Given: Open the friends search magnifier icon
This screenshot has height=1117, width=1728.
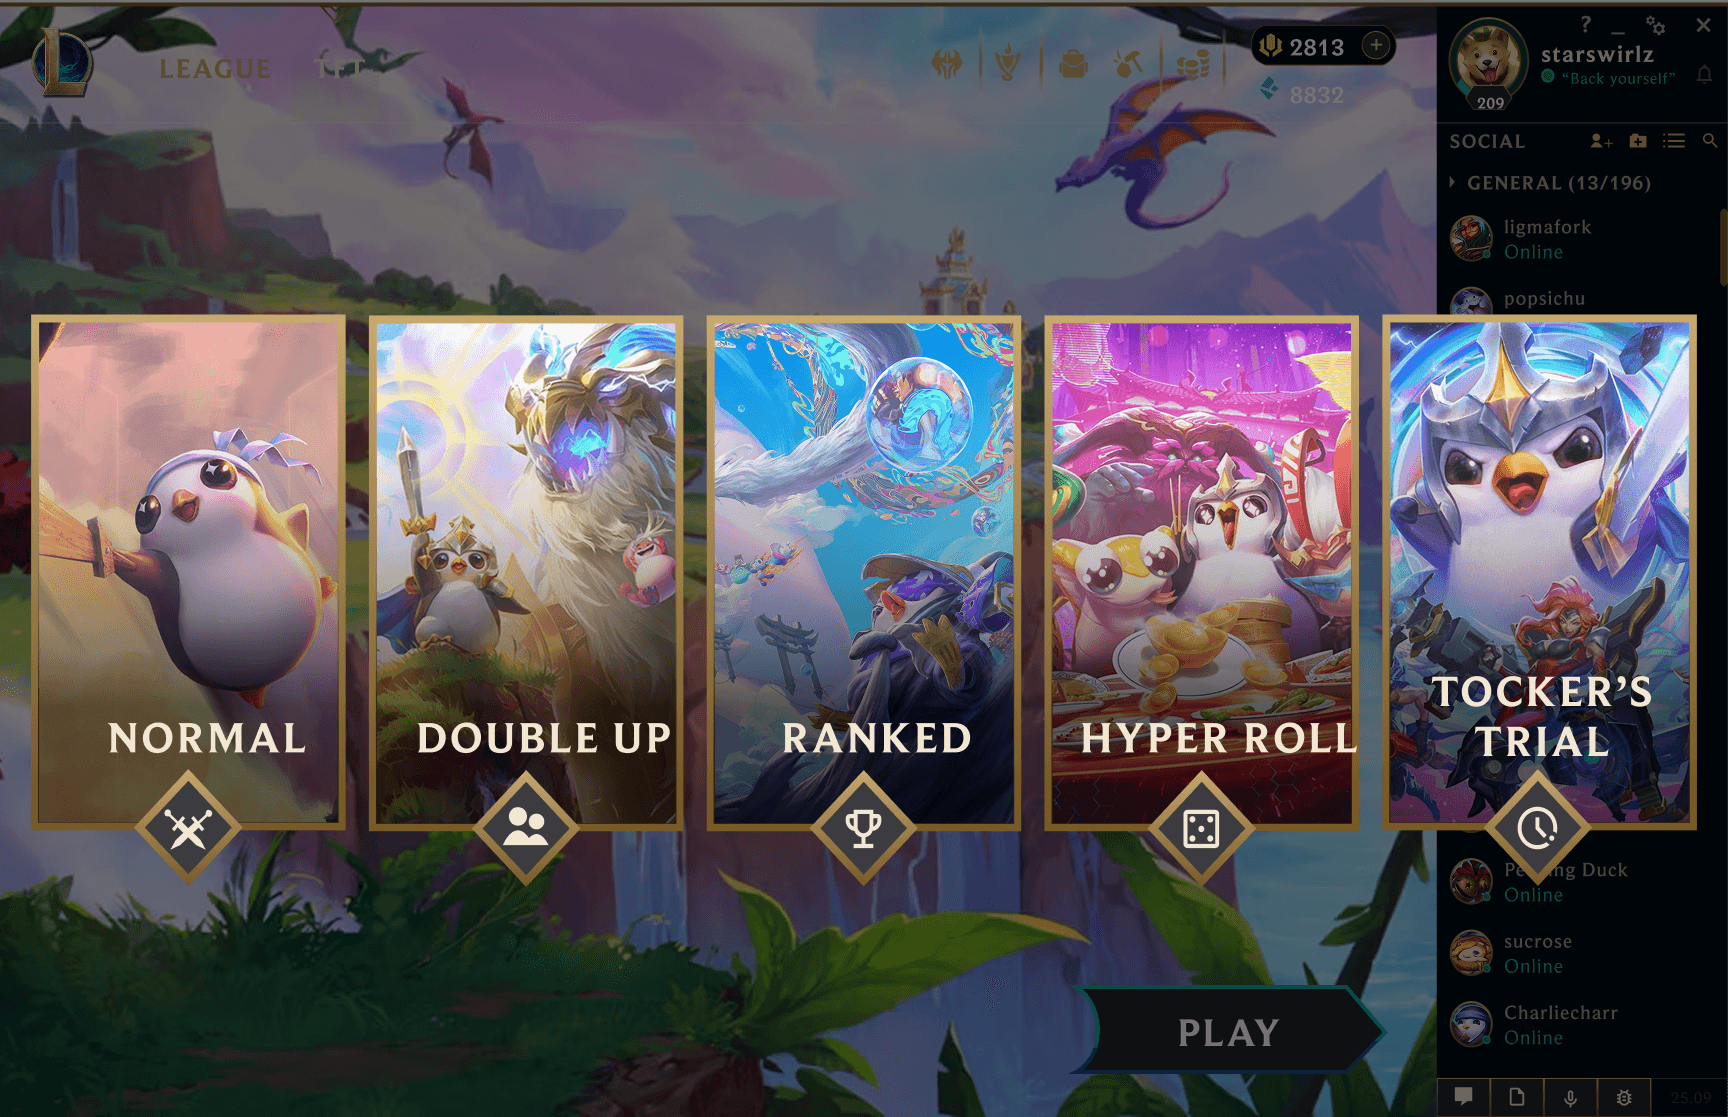Looking at the screenshot, I should click(x=1710, y=141).
